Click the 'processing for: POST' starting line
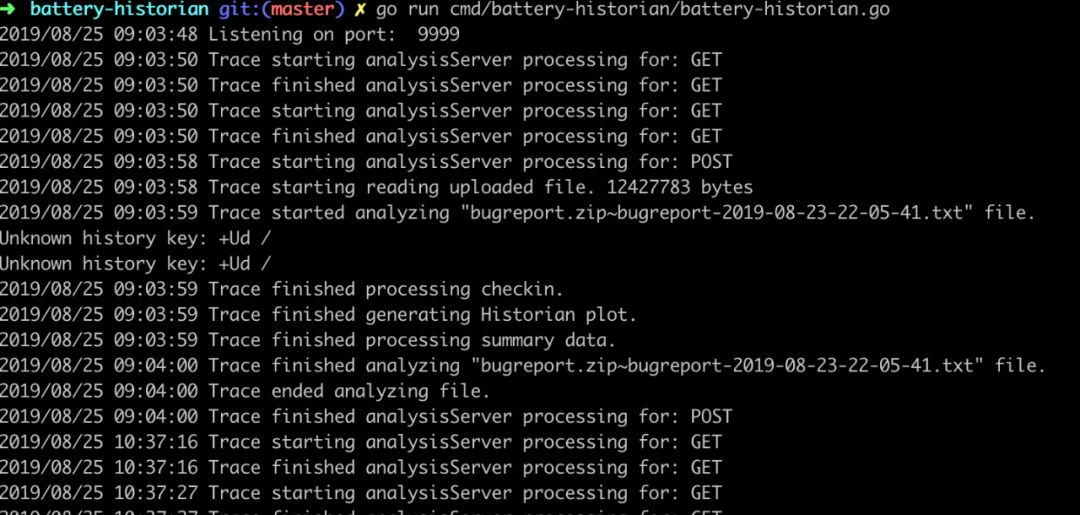Image resolution: width=1080 pixels, height=515 pixels. tap(366, 162)
